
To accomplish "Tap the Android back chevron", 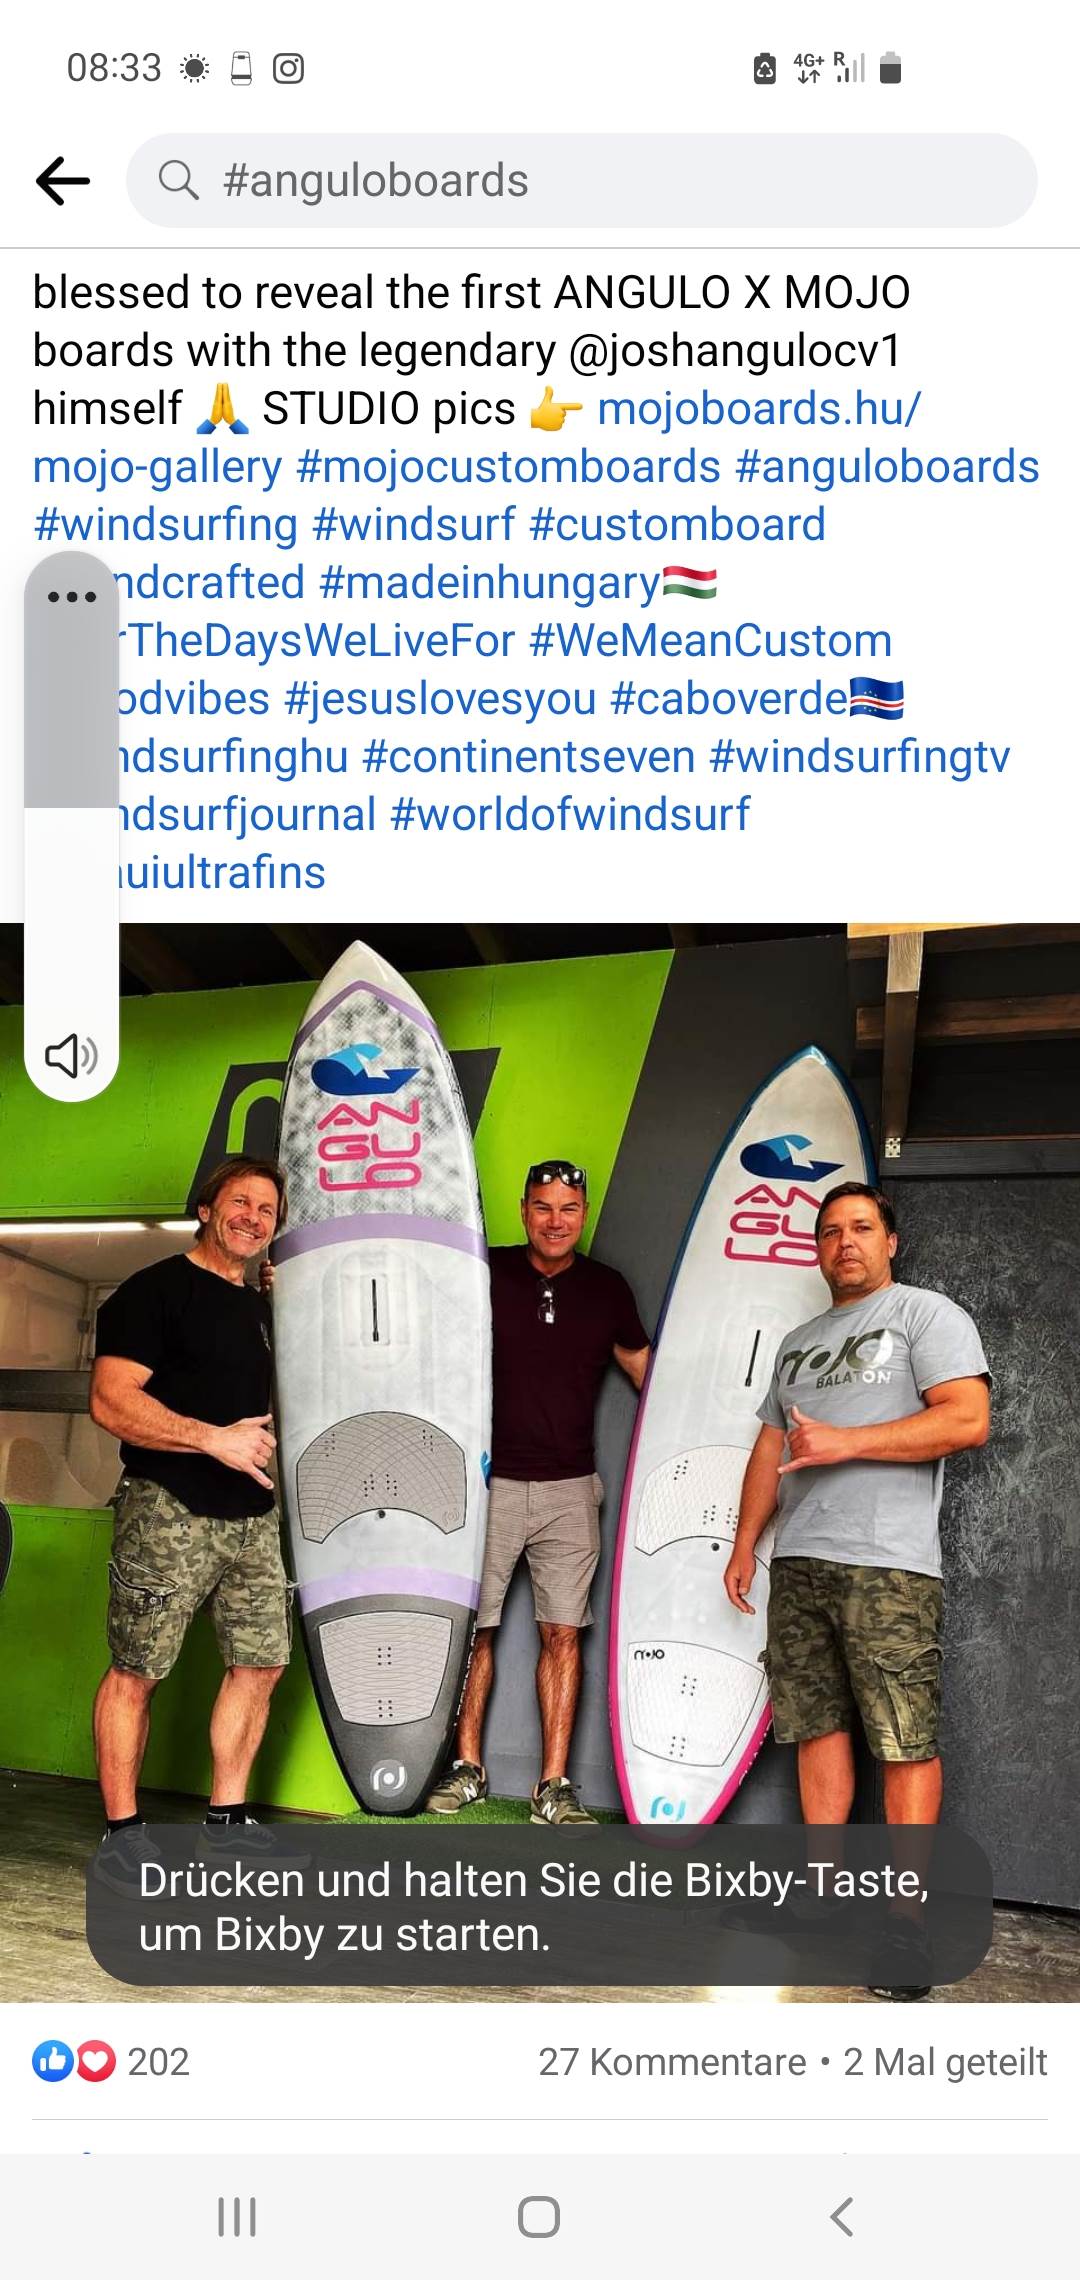I will pos(842,2216).
